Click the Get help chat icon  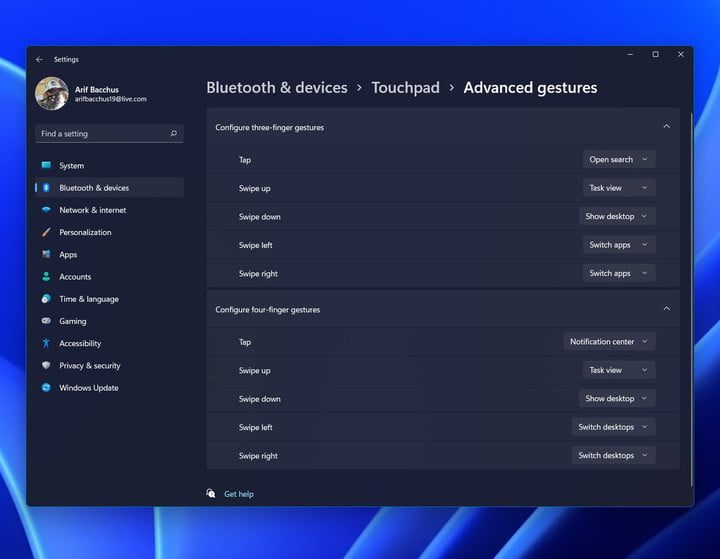[210, 493]
